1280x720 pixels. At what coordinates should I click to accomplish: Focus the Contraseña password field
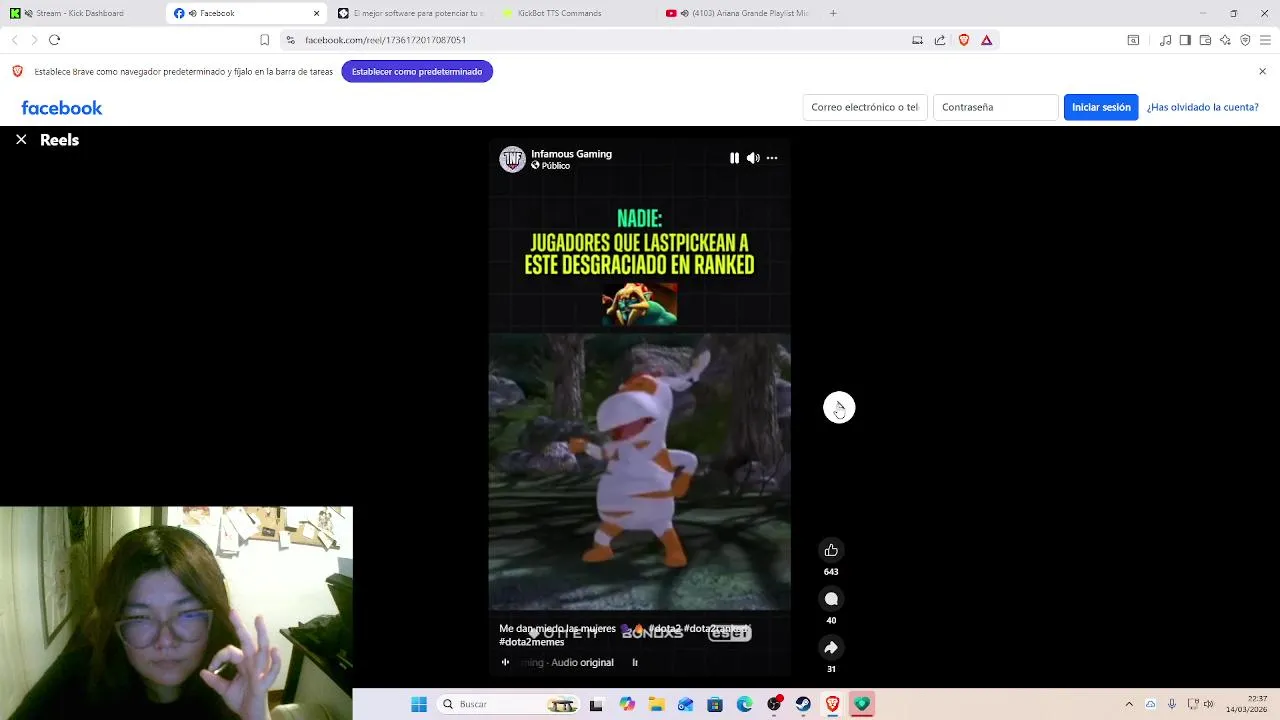tap(995, 107)
